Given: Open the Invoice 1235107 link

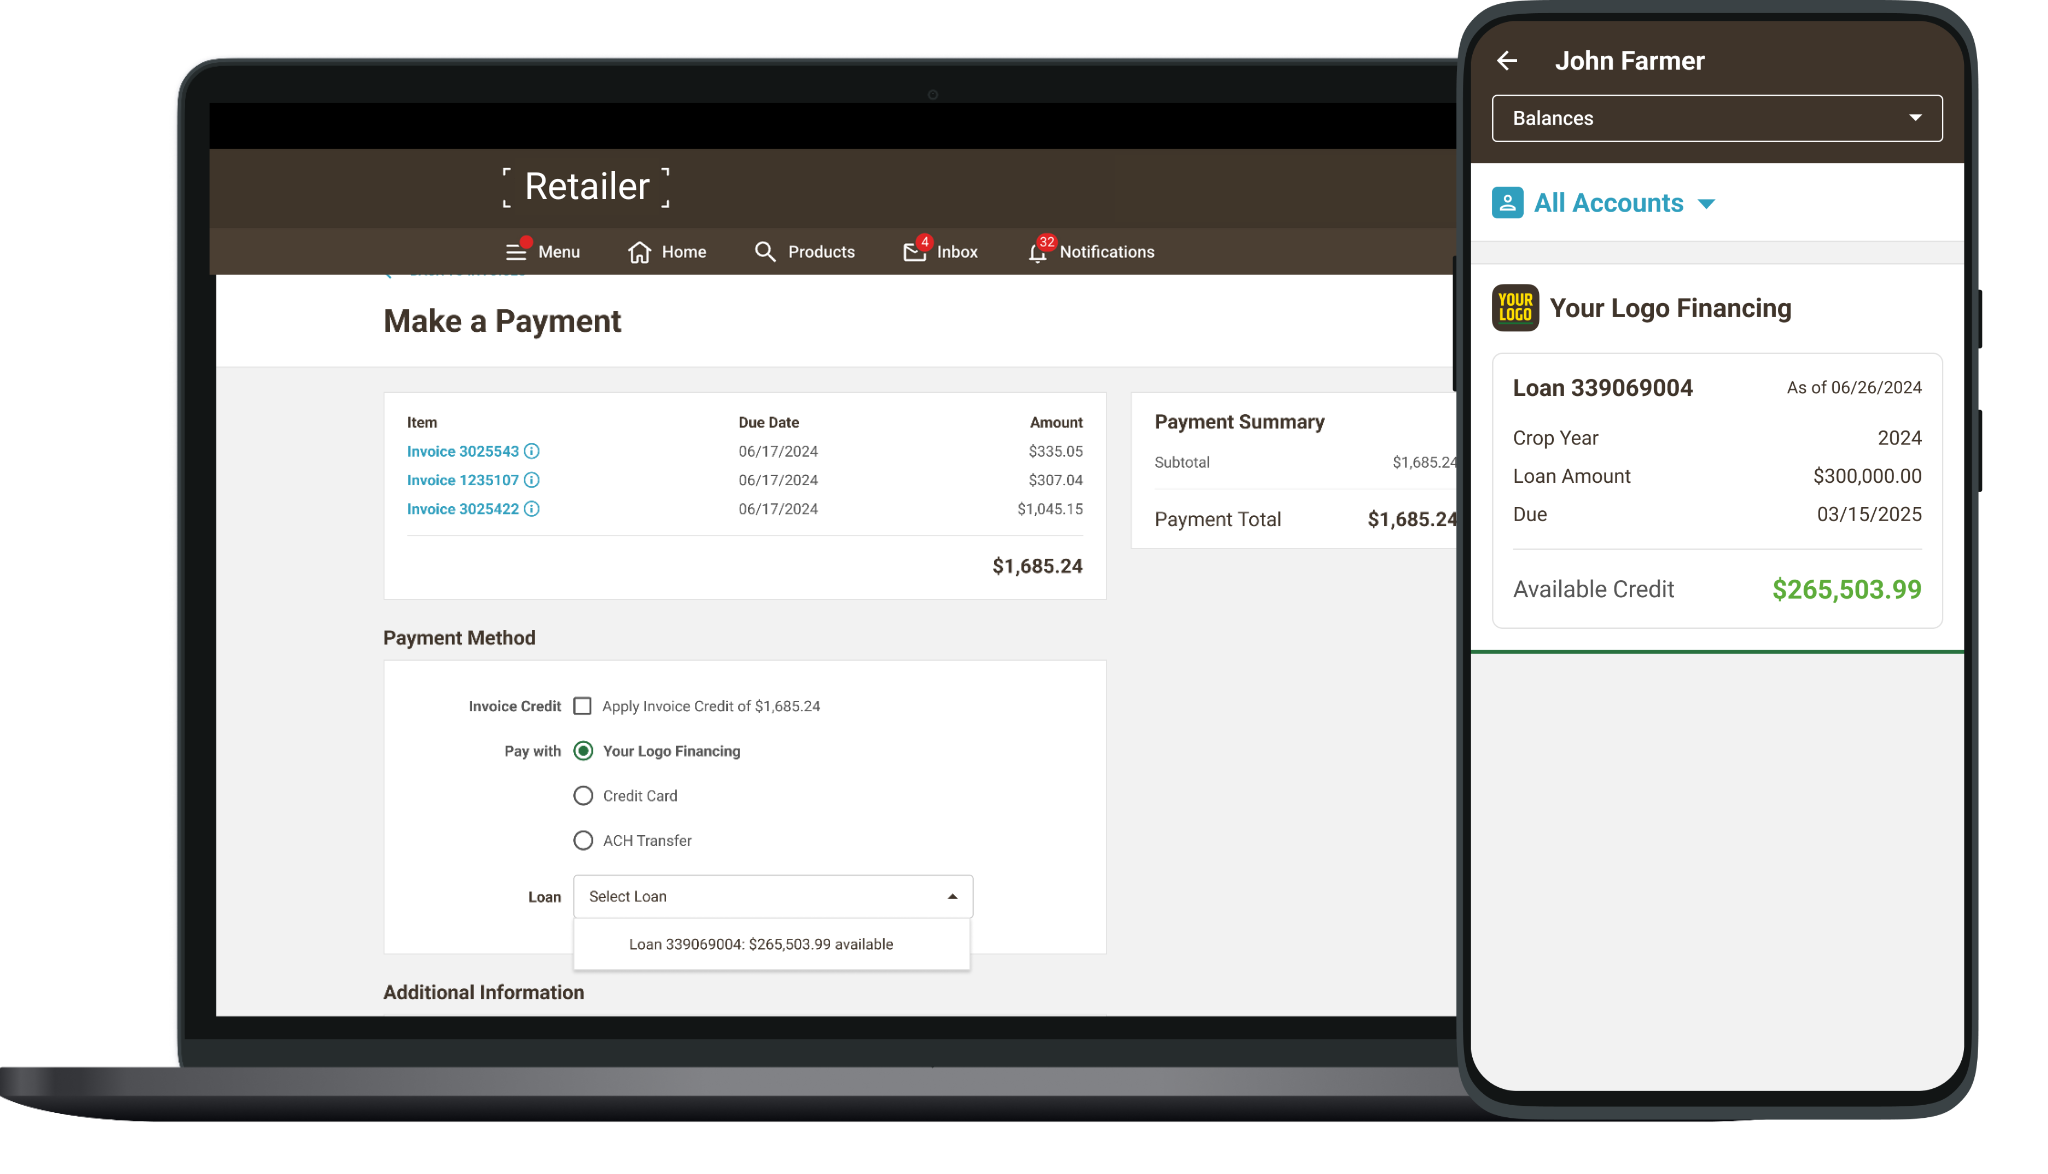Looking at the screenshot, I should [462, 480].
